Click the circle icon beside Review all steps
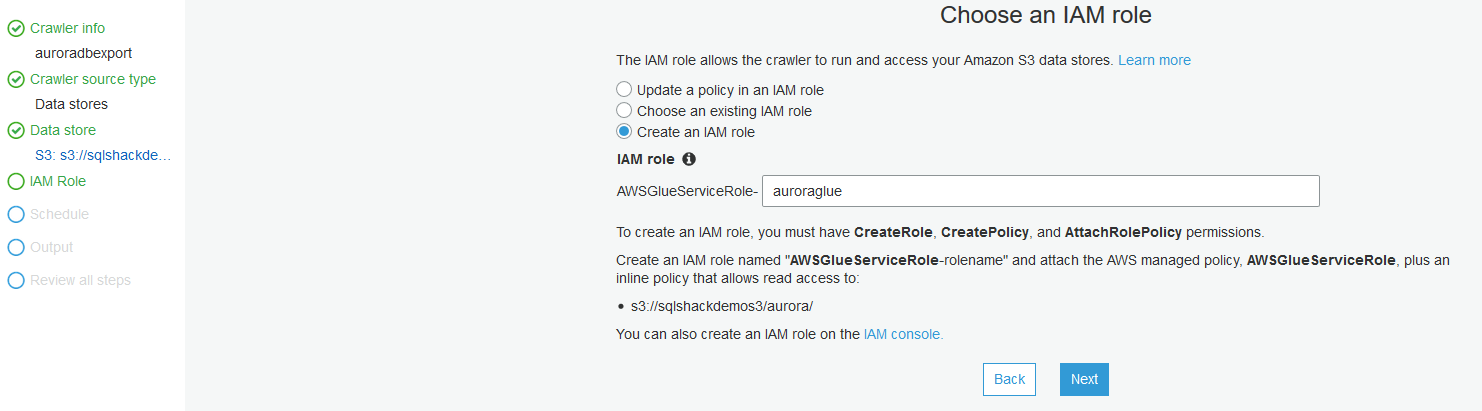1482x411 pixels. (16, 281)
